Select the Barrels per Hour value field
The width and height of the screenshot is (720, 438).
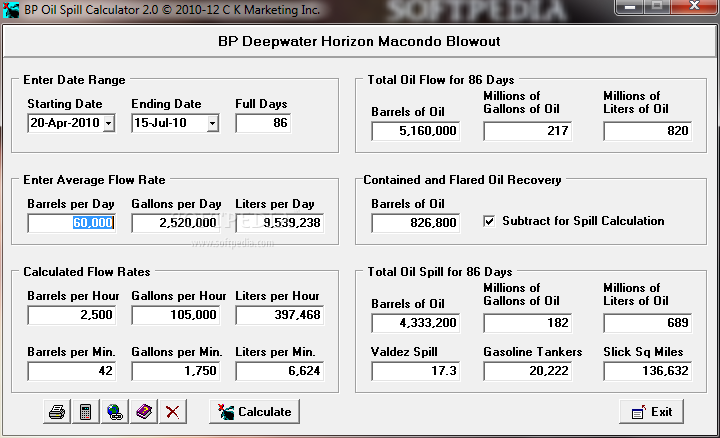71,315
